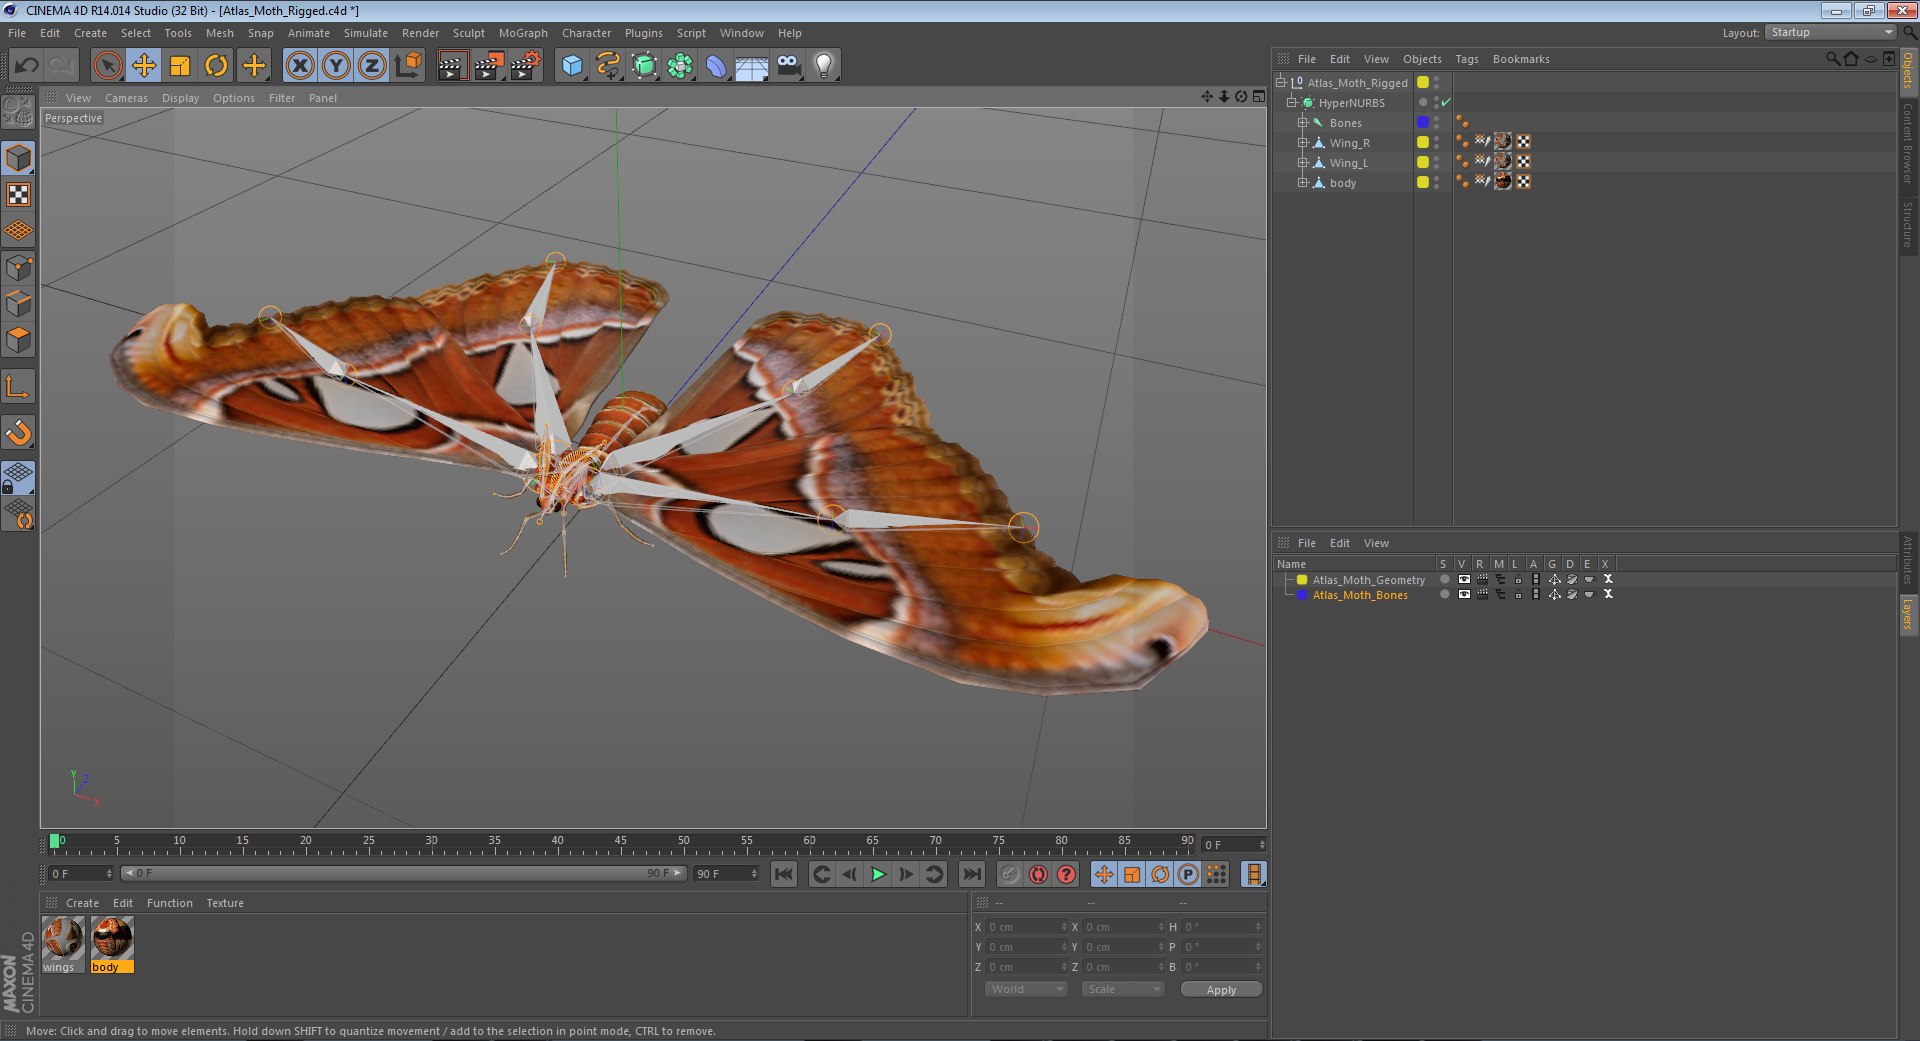Click Bones layer color swatch

1422,122
